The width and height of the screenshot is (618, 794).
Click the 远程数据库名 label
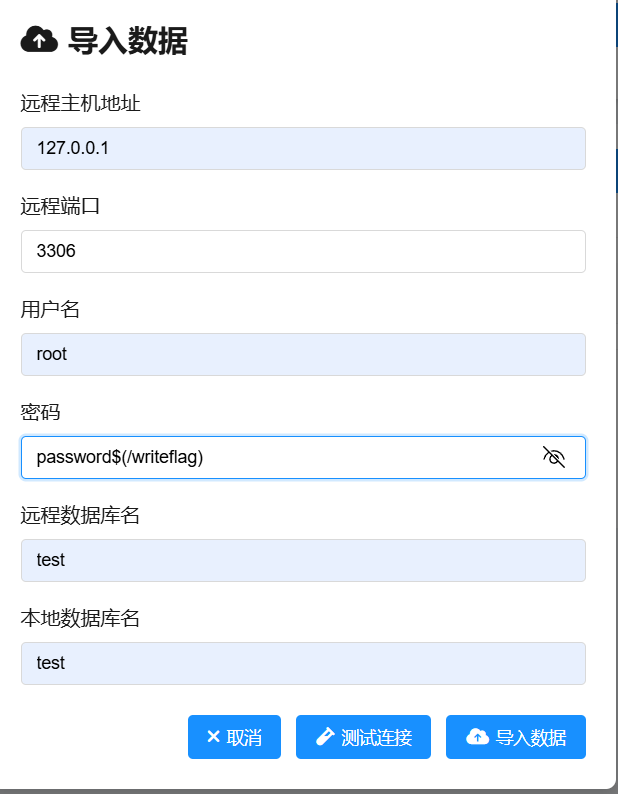click(80, 515)
